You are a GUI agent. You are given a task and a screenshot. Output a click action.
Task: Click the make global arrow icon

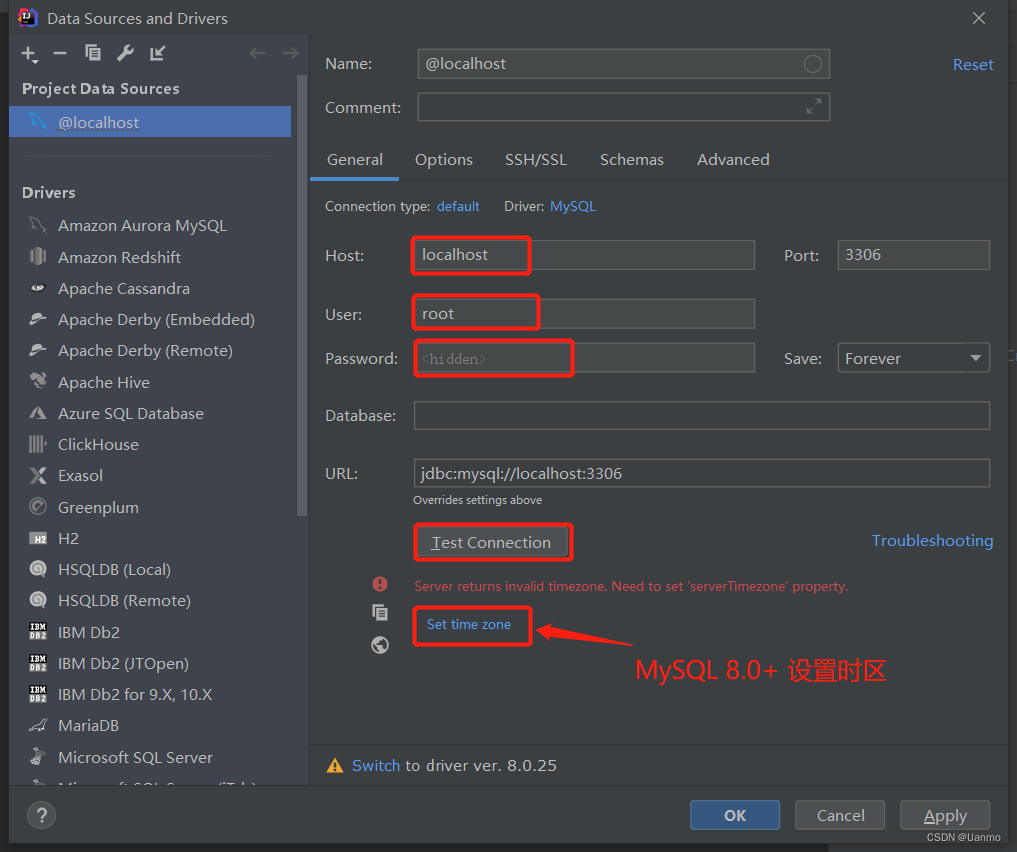coord(158,53)
